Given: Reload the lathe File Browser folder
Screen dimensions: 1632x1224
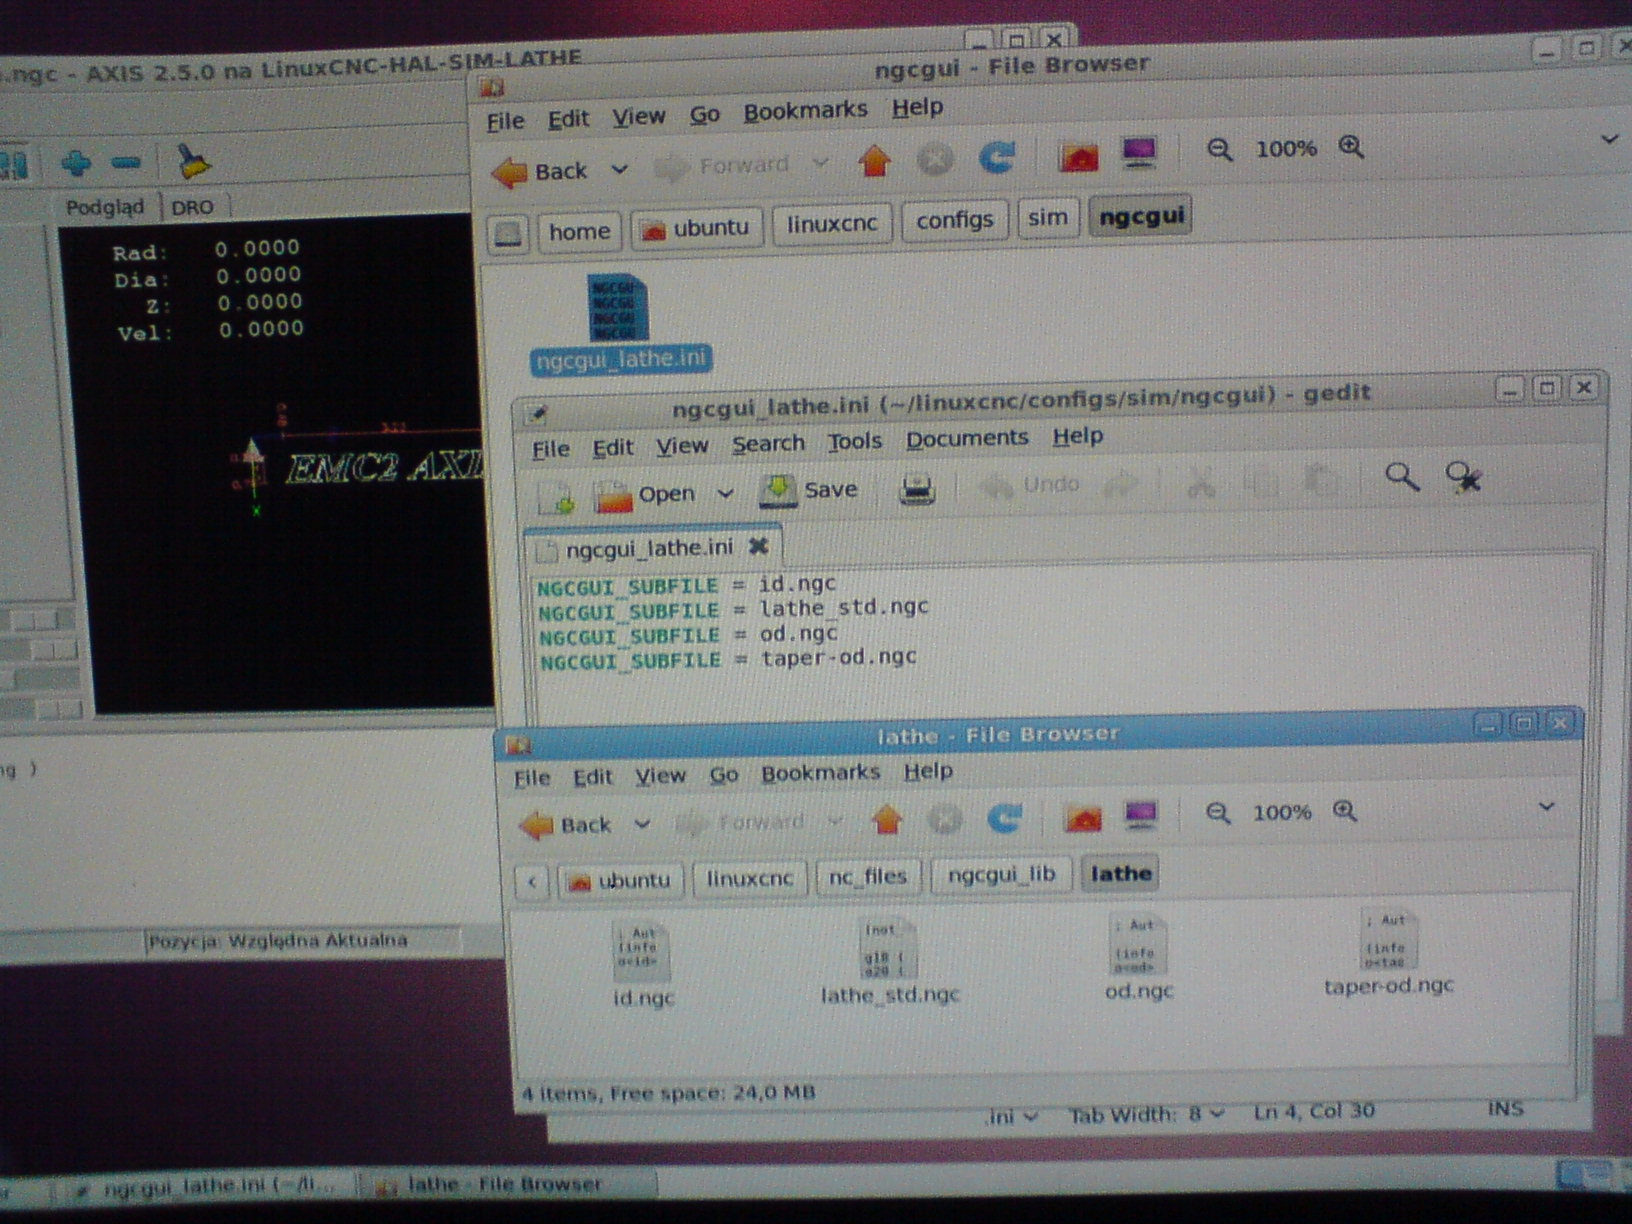Looking at the screenshot, I should tap(1004, 817).
